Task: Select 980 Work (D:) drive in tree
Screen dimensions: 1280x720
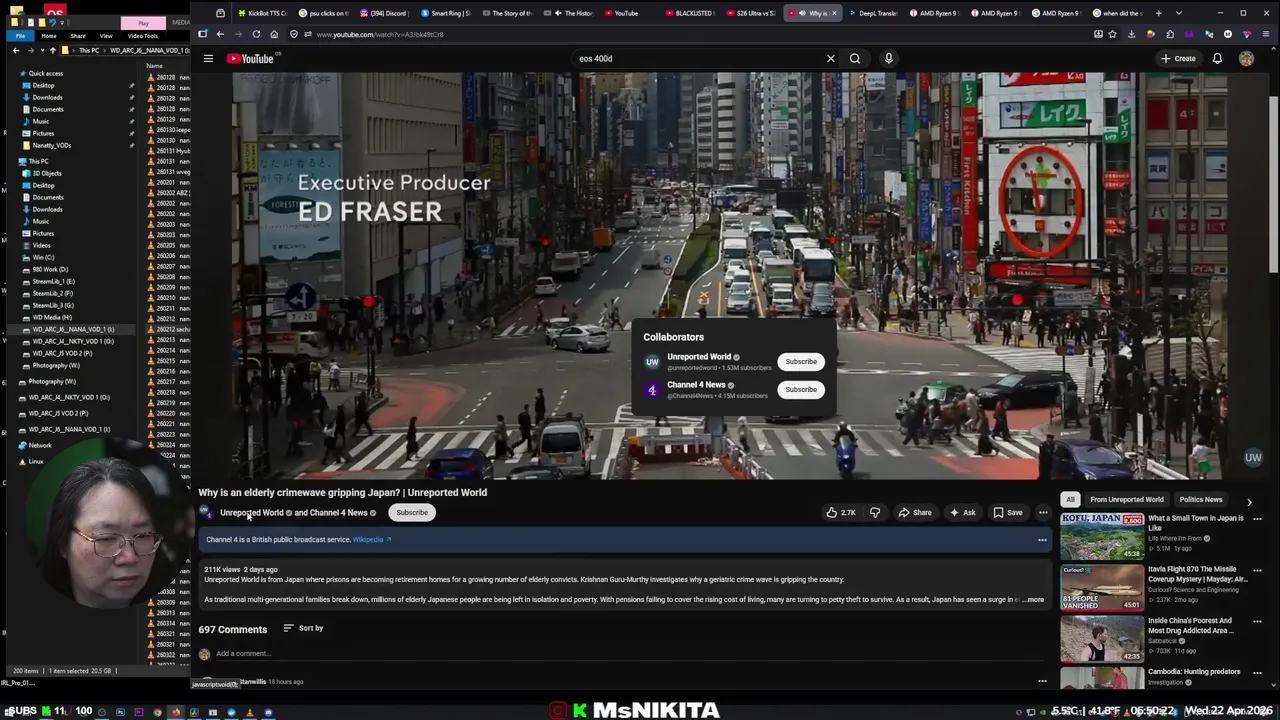Action: tap(51, 269)
